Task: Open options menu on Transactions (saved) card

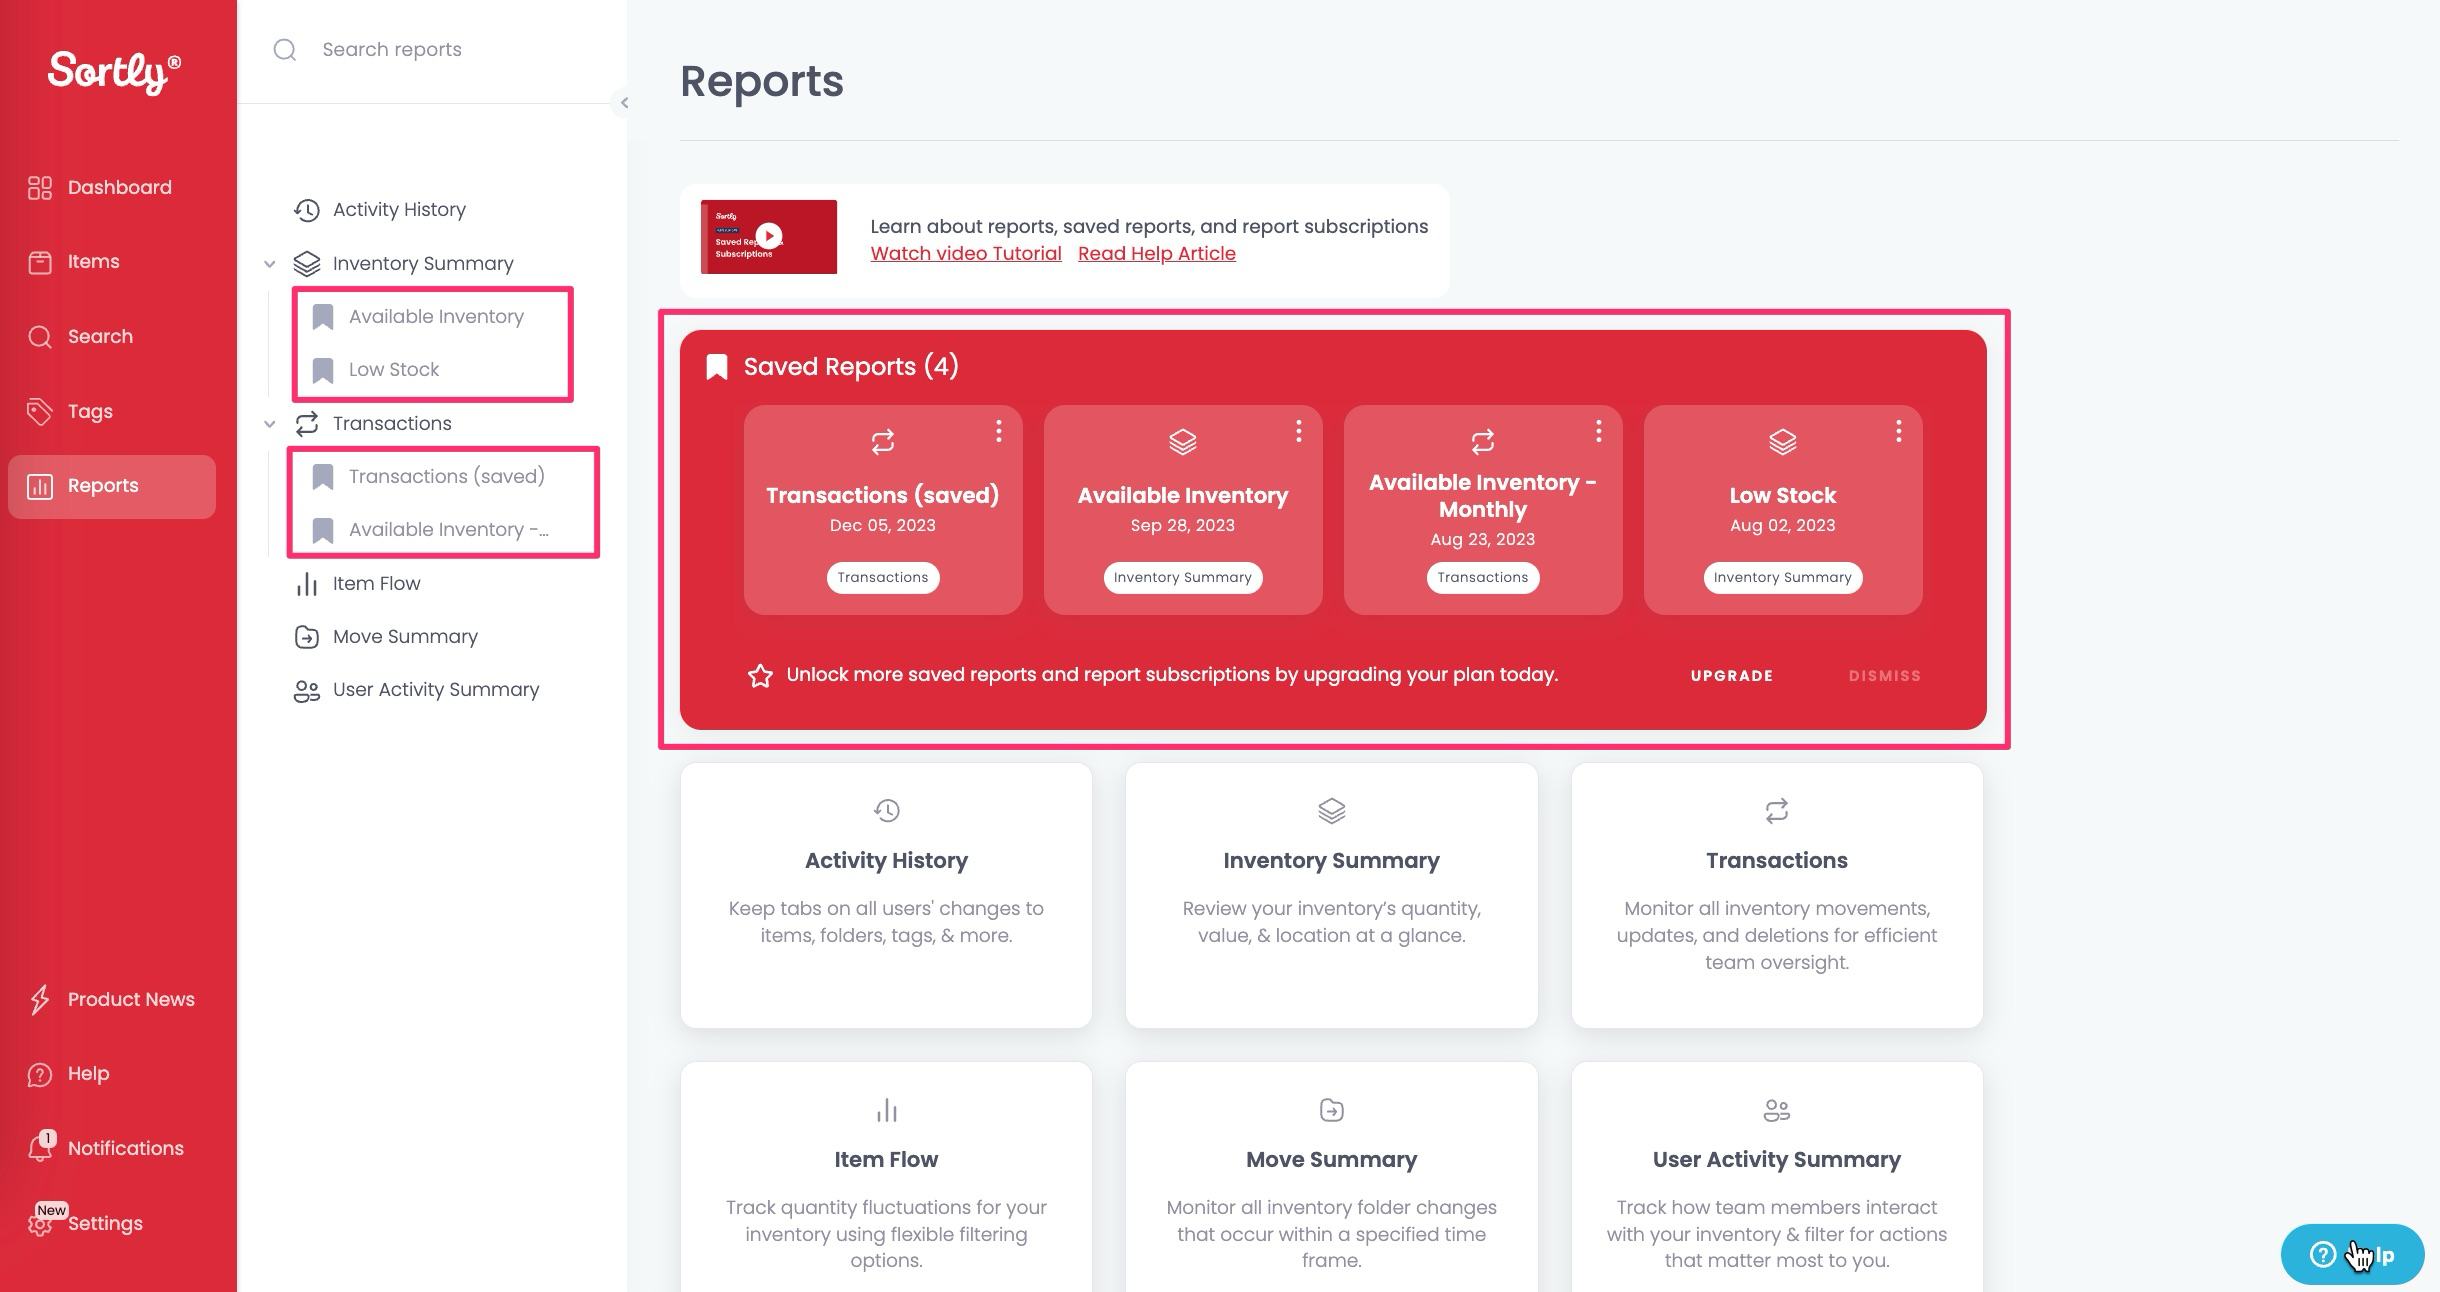Action: 998,432
